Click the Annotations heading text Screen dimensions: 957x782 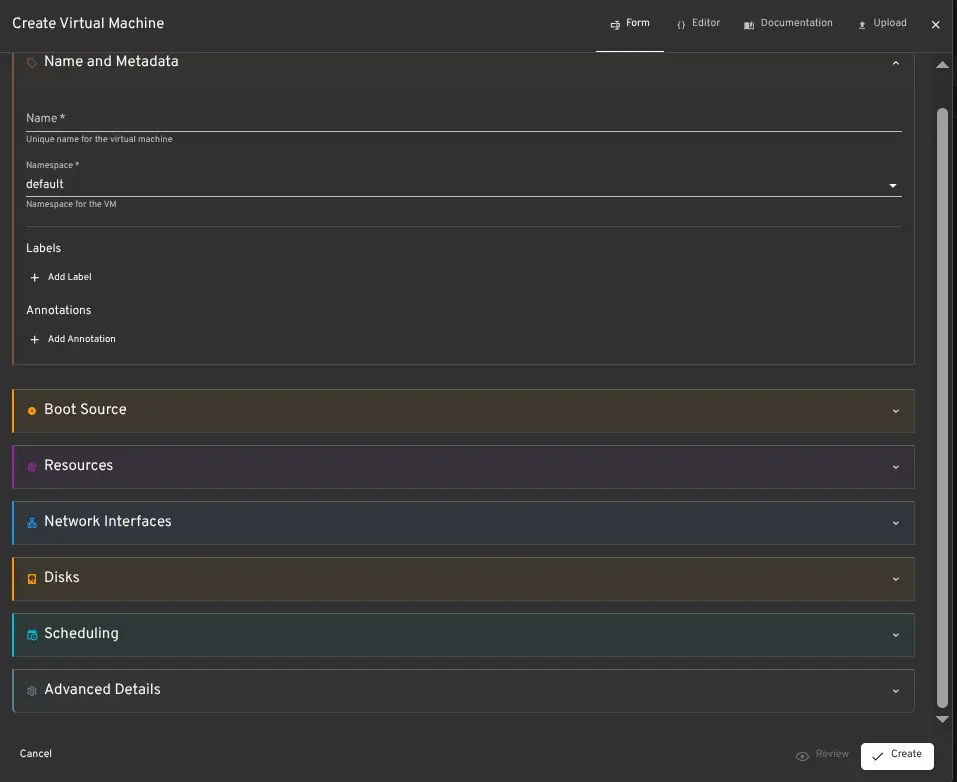pos(59,310)
